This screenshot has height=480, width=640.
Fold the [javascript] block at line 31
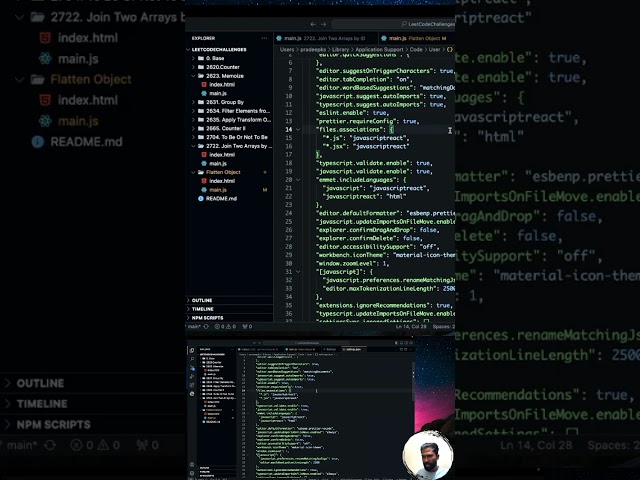pos(298,271)
